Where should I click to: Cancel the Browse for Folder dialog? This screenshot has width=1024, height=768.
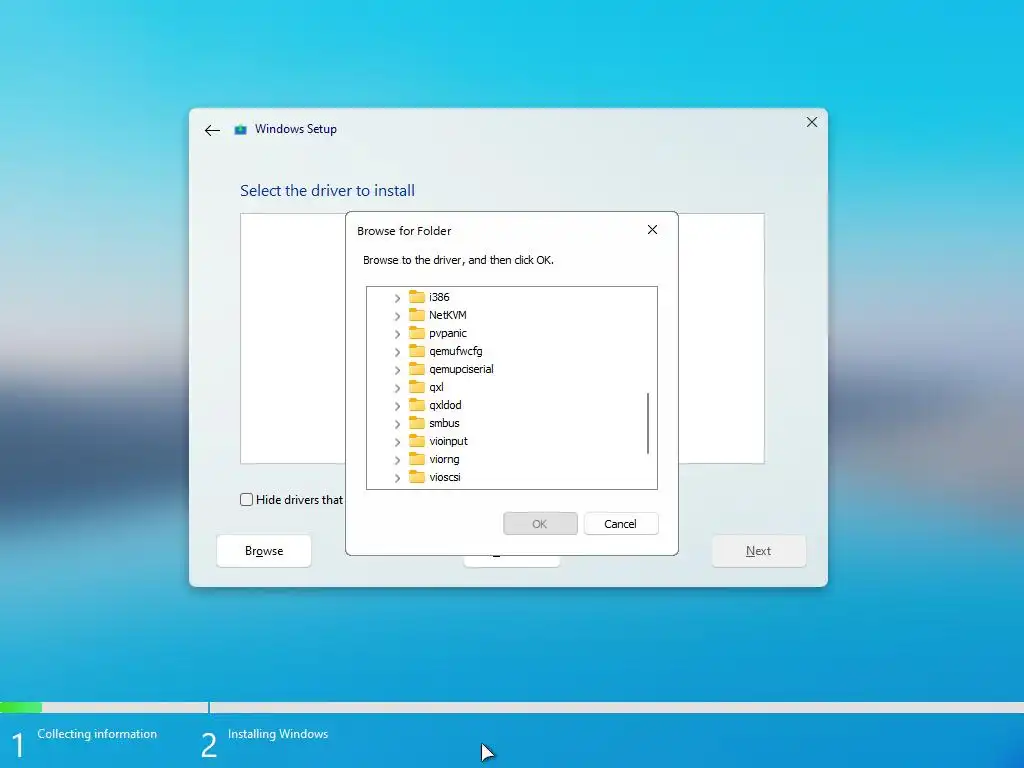point(620,524)
